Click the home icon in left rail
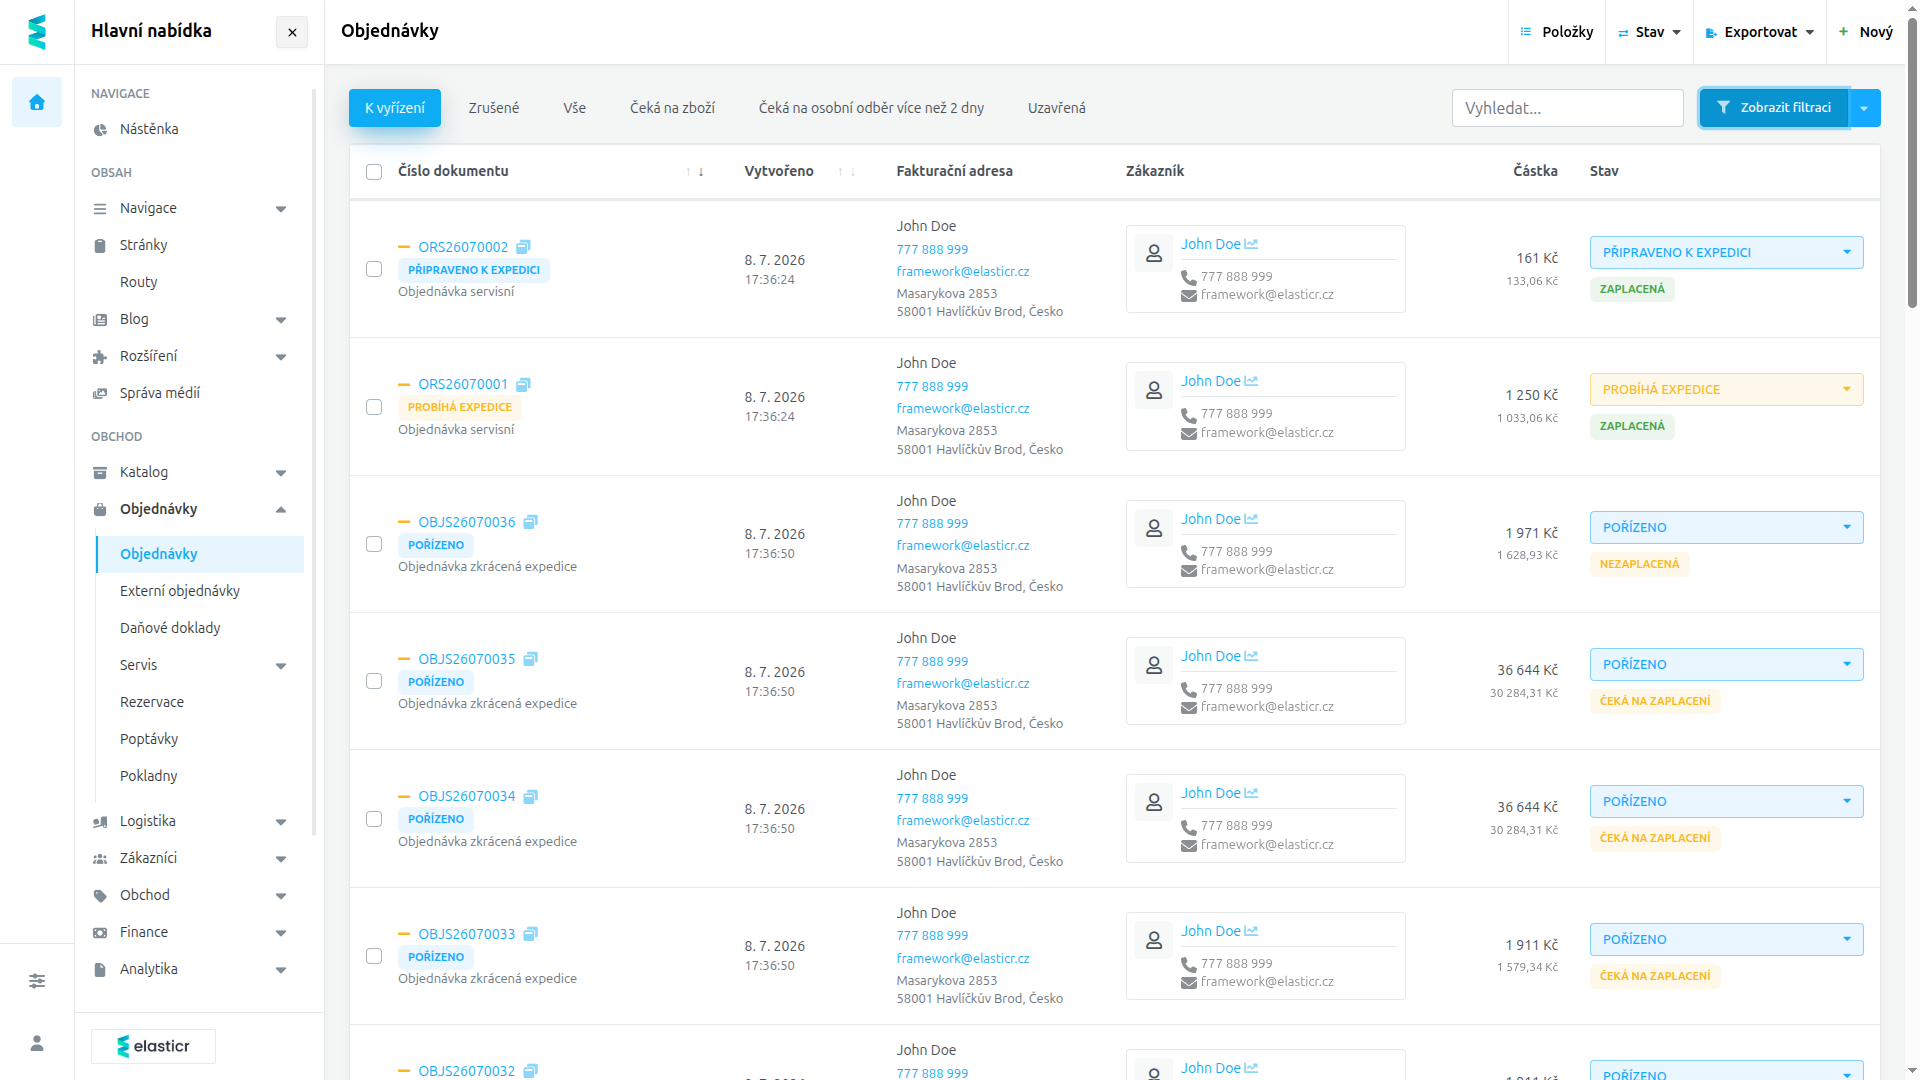1920x1080 pixels. pyautogui.click(x=37, y=102)
